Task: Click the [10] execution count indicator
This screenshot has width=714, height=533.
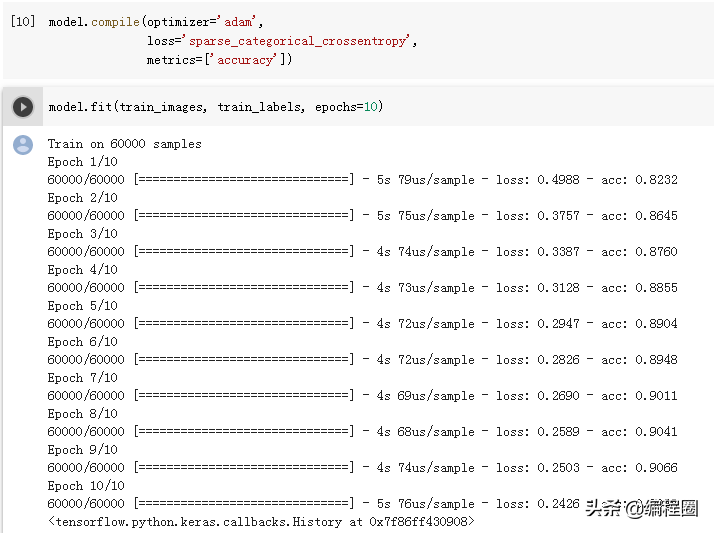Action: pyautogui.click(x=23, y=22)
